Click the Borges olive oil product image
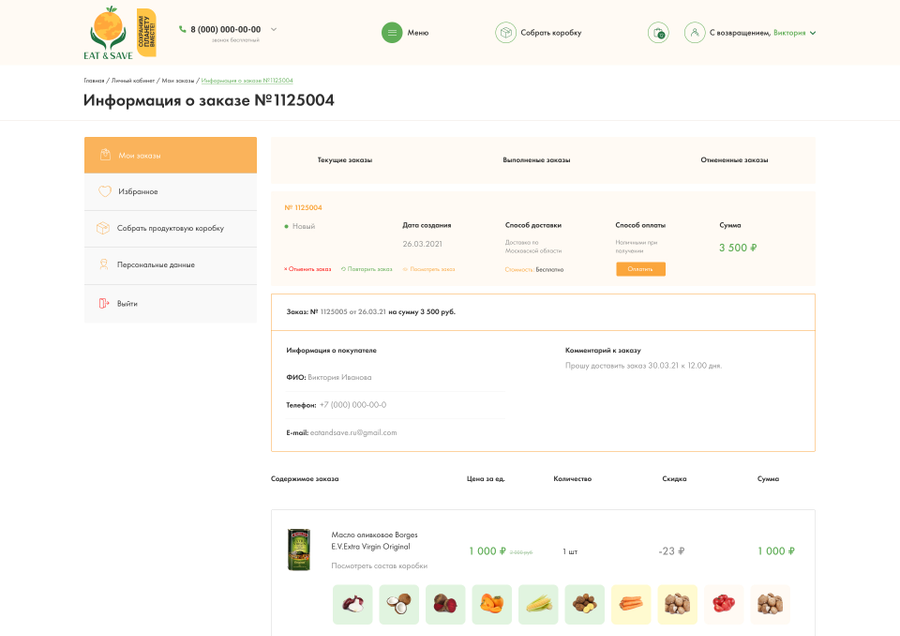Viewport: 900px width, 636px height. pyautogui.click(x=298, y=550)
